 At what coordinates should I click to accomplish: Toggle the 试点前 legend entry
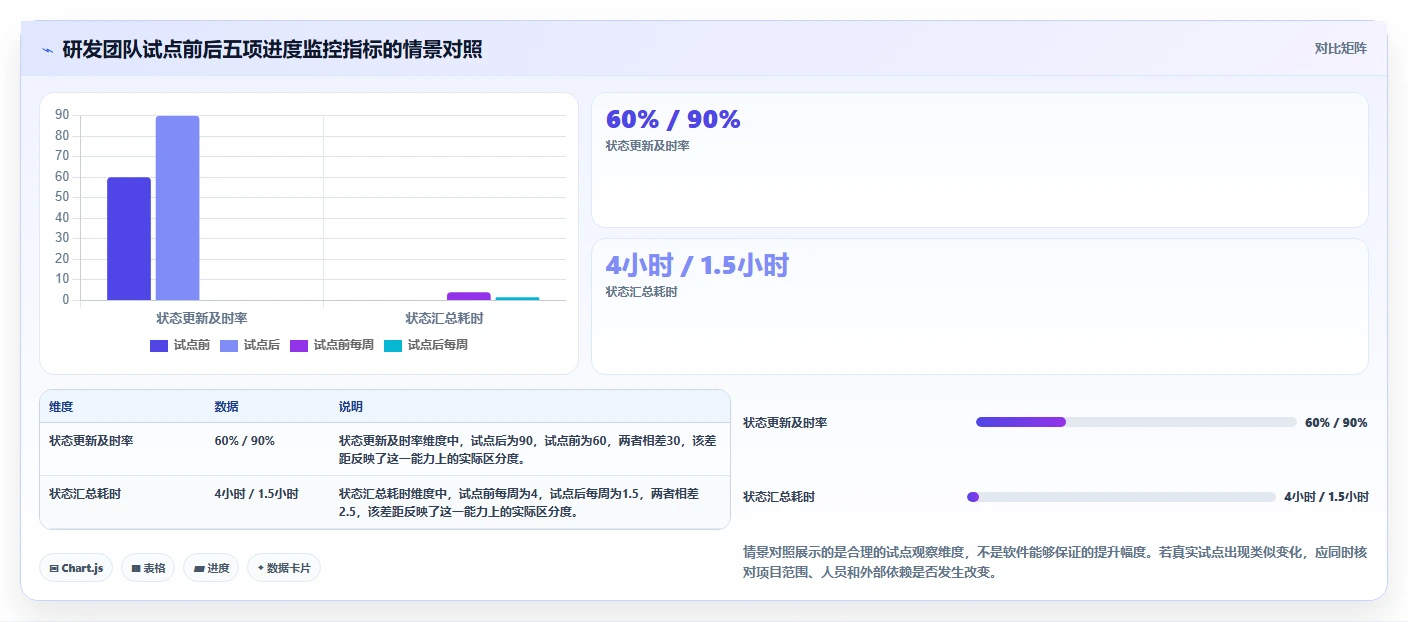(x=180, y=345)
